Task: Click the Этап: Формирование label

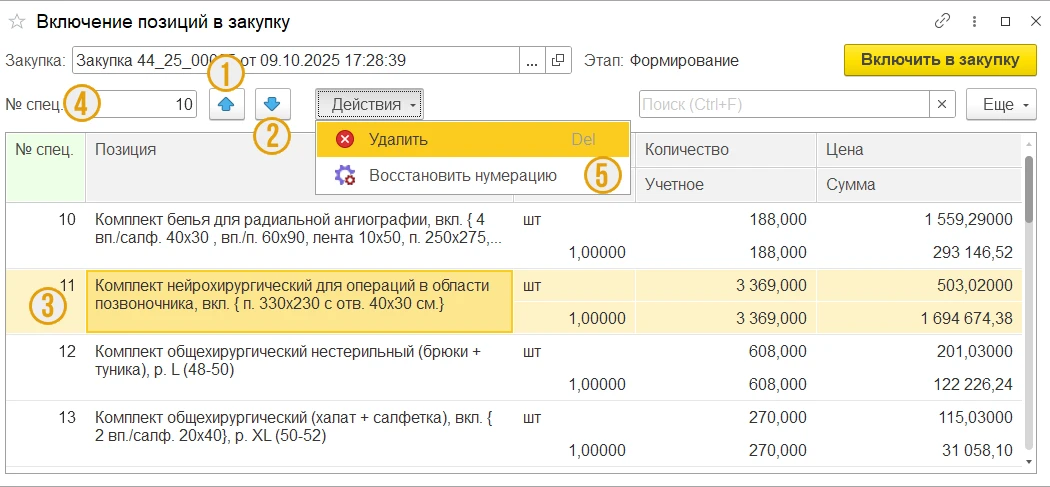Action: [661, 60]
